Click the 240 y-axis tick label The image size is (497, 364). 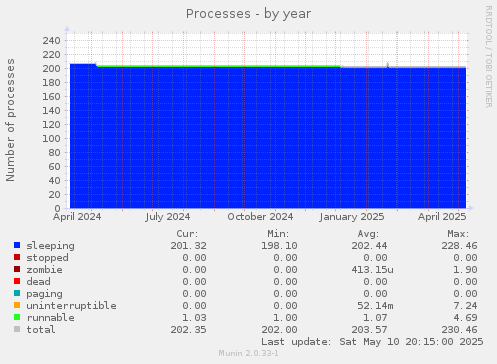click(x=52, y=41)
